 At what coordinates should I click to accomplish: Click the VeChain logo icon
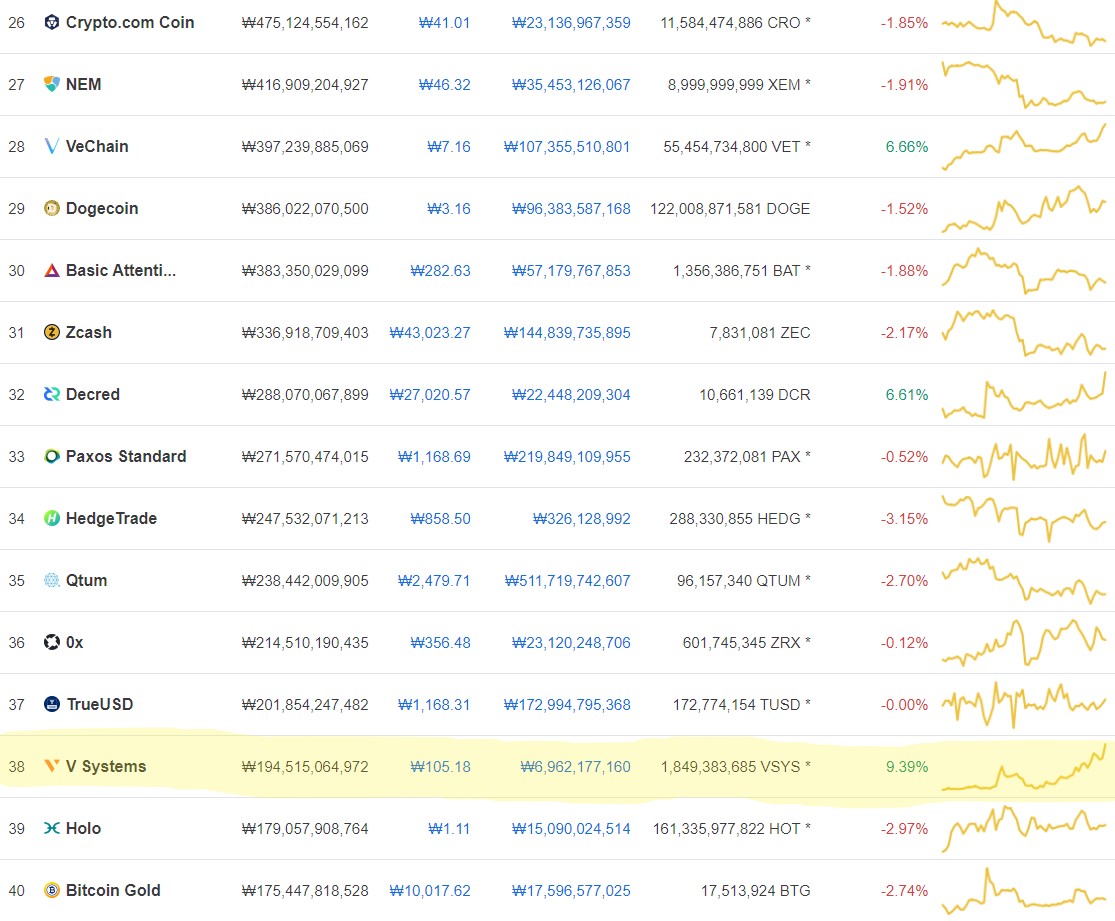(52, 147)
